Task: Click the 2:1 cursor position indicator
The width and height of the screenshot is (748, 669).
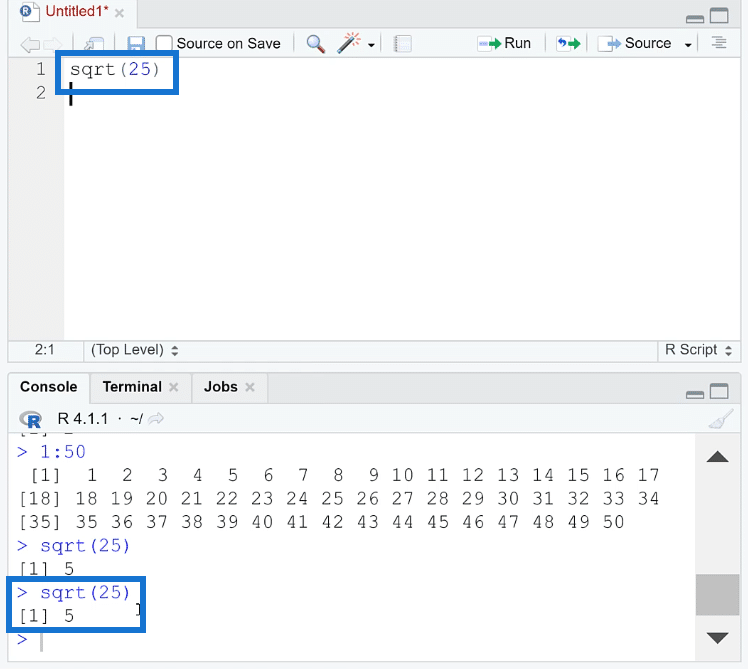Action: pos(44,350)
